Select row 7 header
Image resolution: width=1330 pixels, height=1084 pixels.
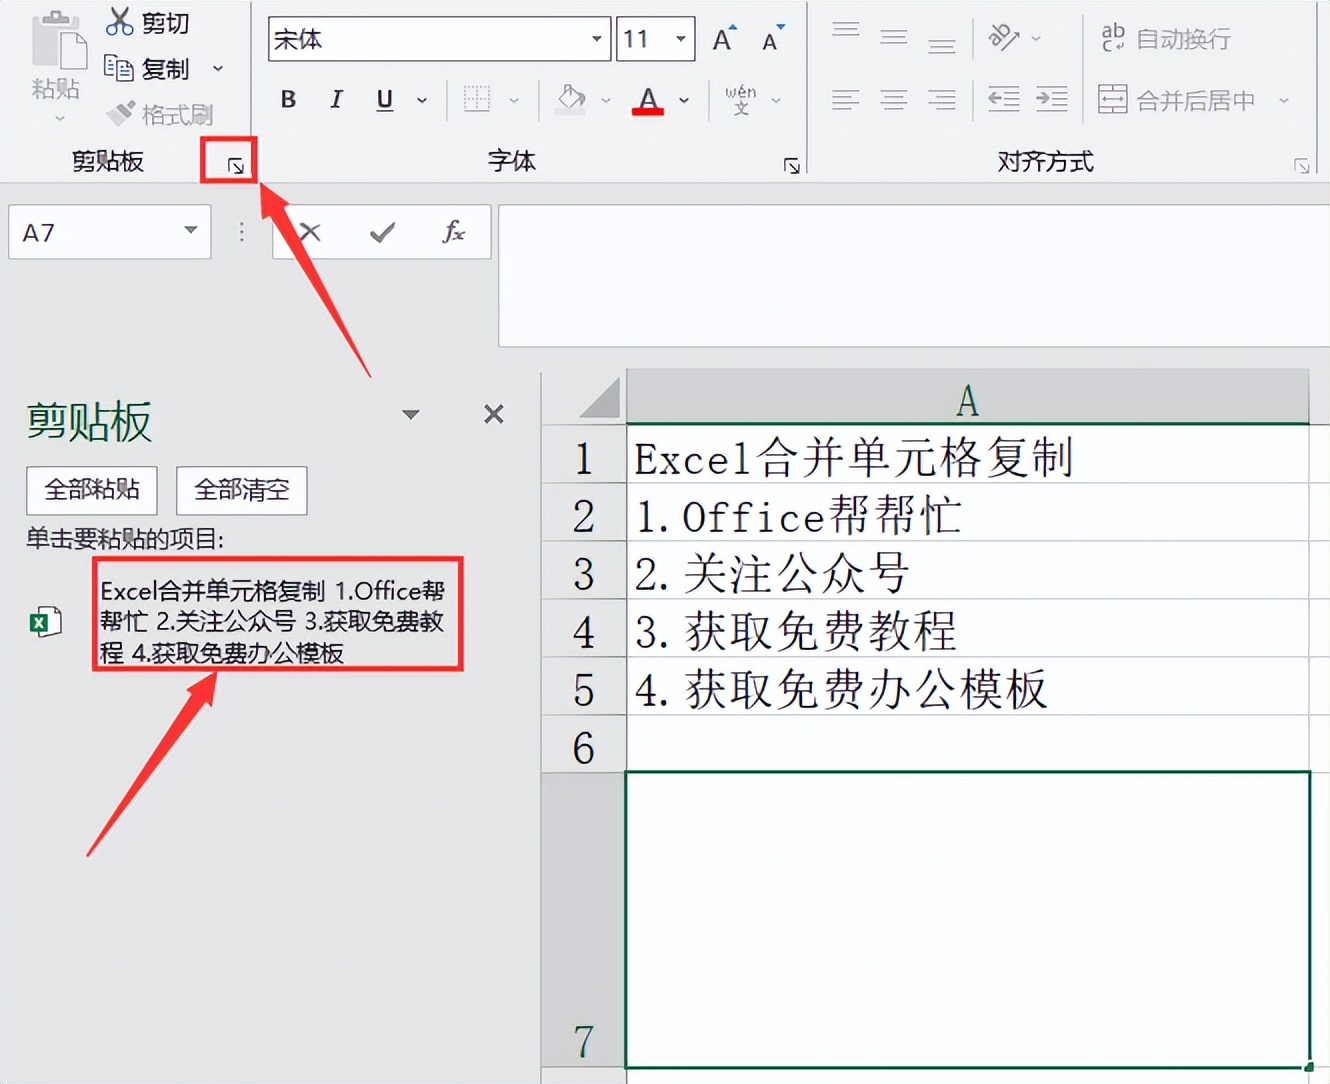pos(584,921)
